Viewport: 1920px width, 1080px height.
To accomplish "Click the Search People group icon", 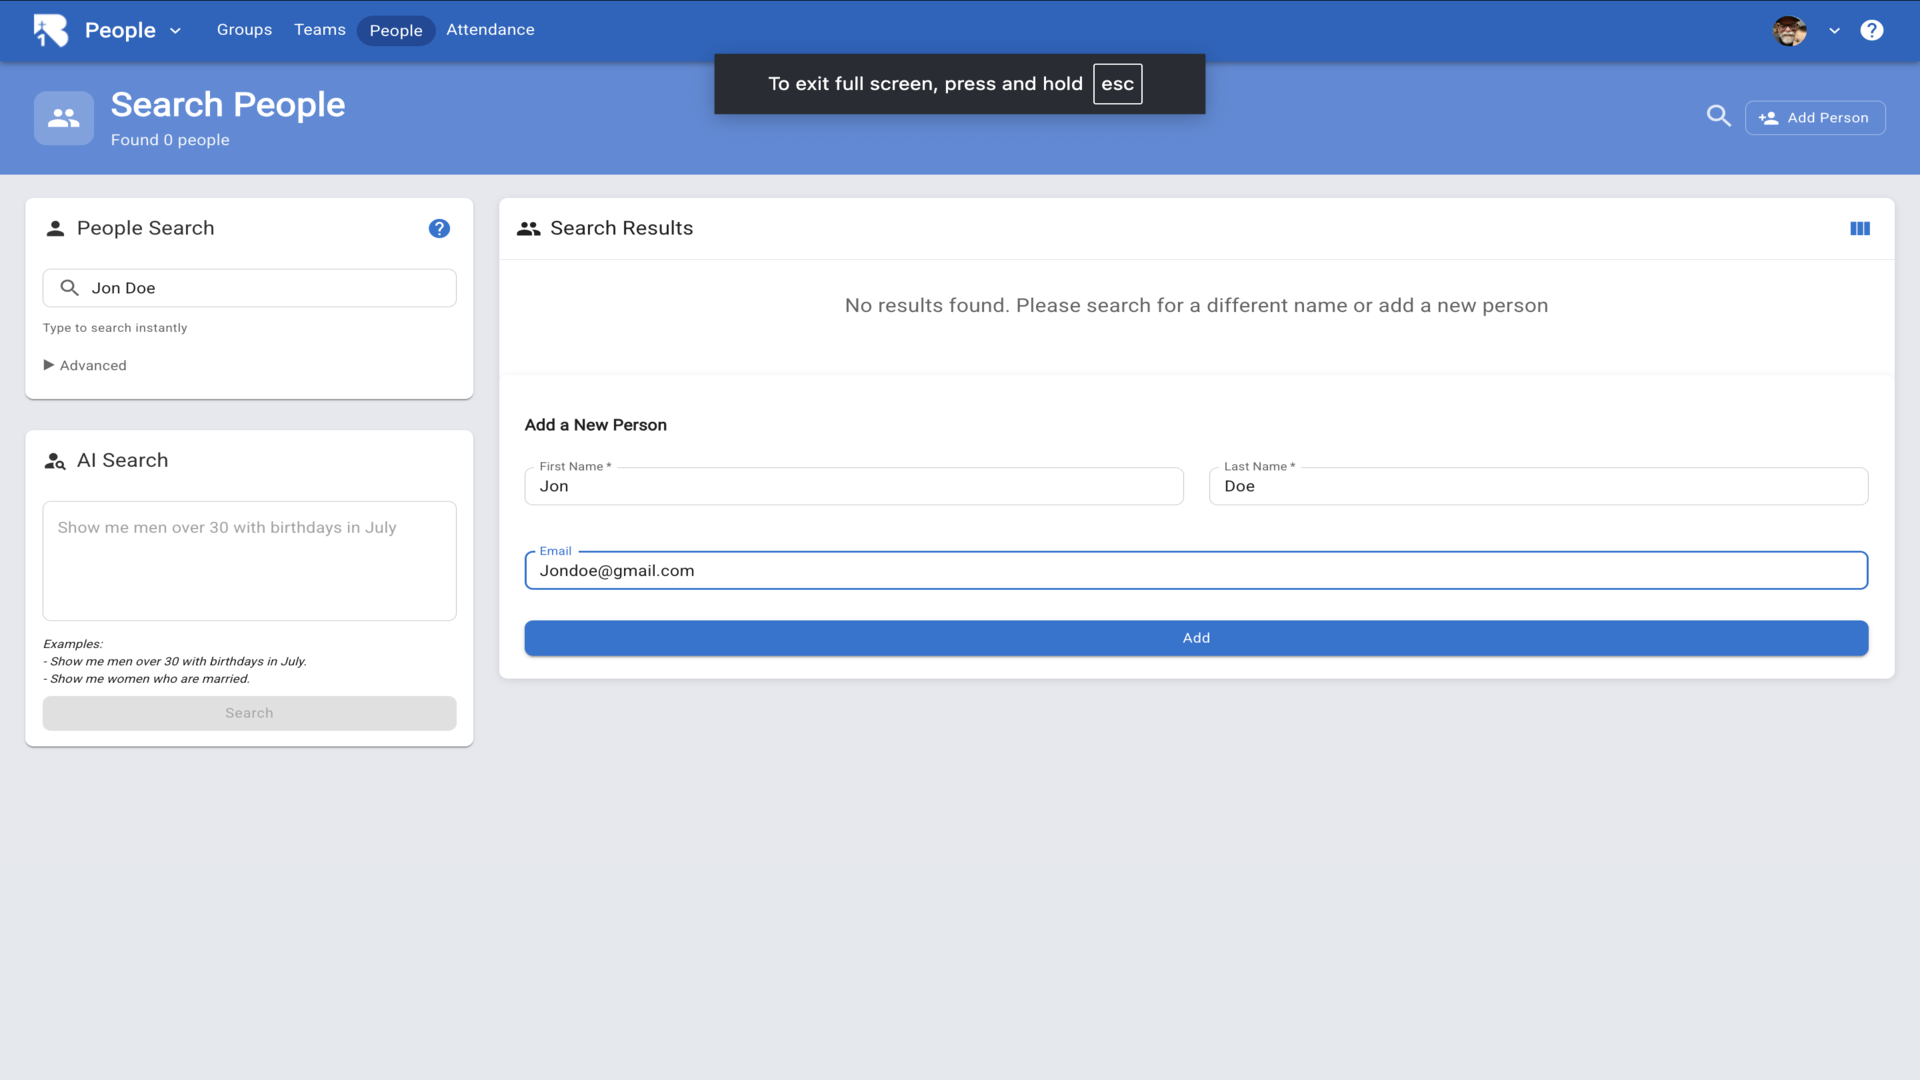I will coord(64,118).
